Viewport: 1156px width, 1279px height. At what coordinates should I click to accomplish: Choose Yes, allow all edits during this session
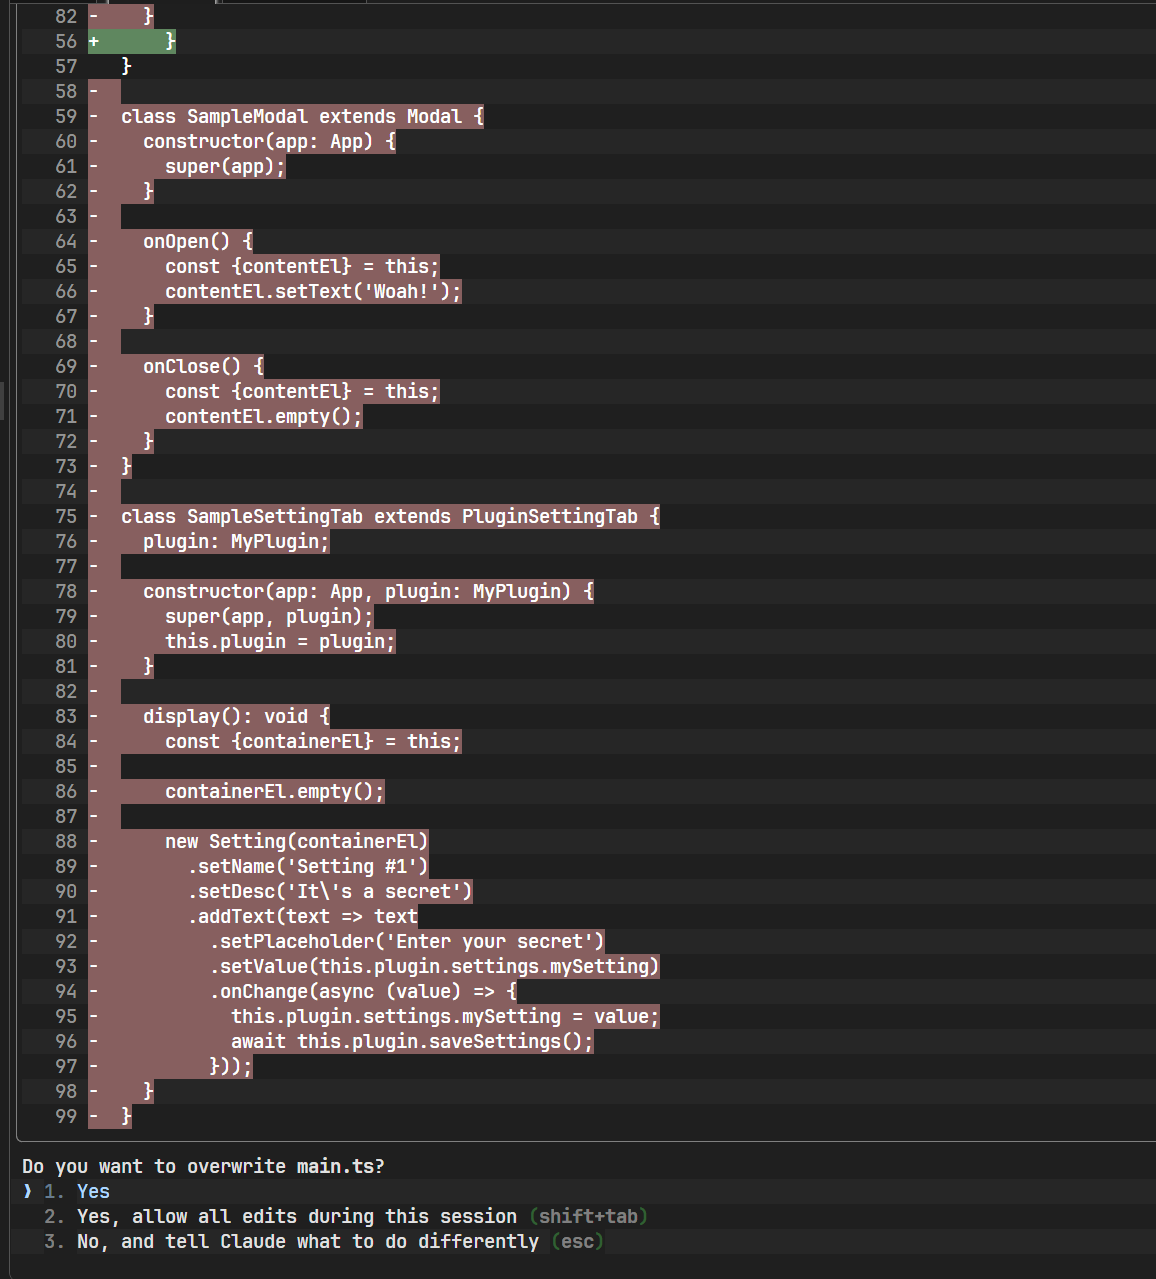pos(297,1216)
